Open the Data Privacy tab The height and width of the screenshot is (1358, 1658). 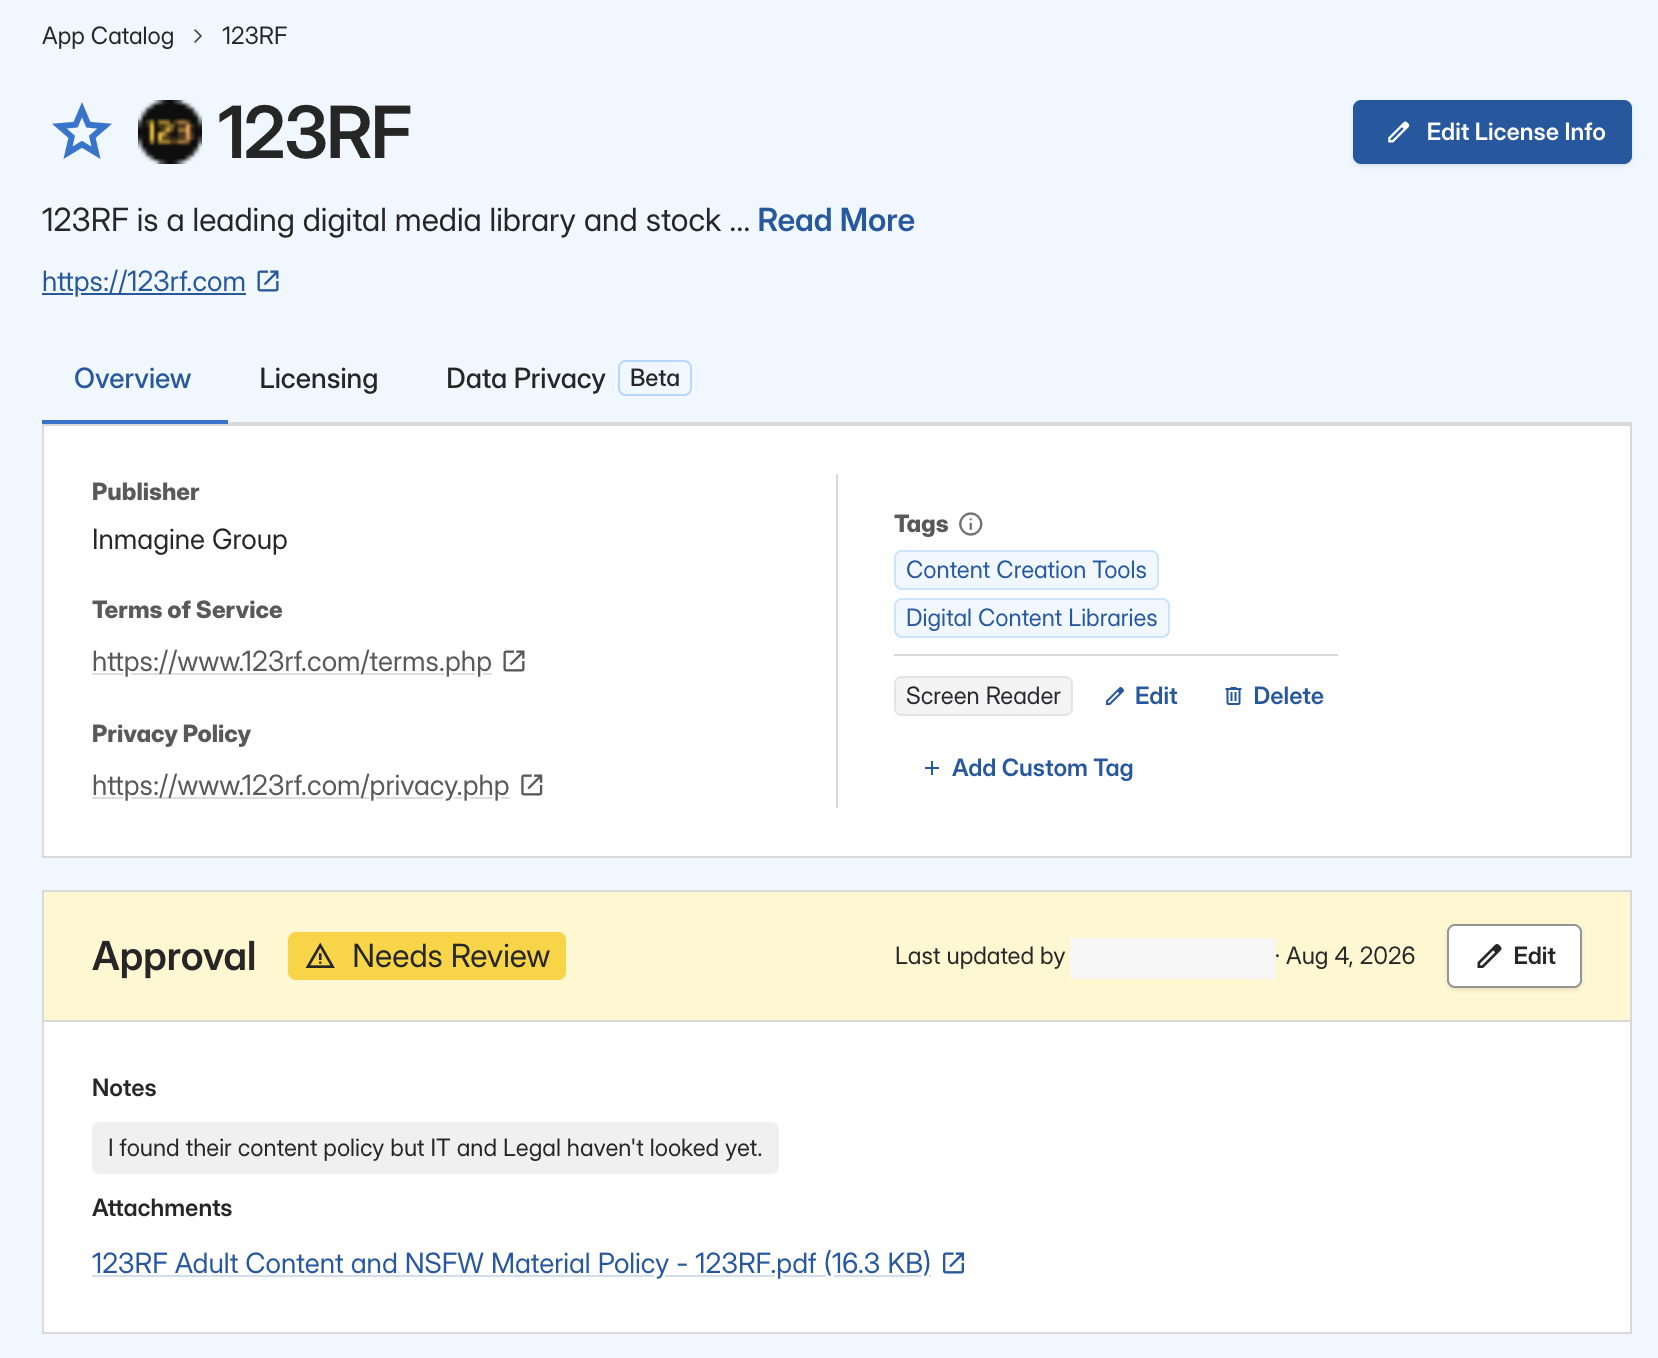526,378
